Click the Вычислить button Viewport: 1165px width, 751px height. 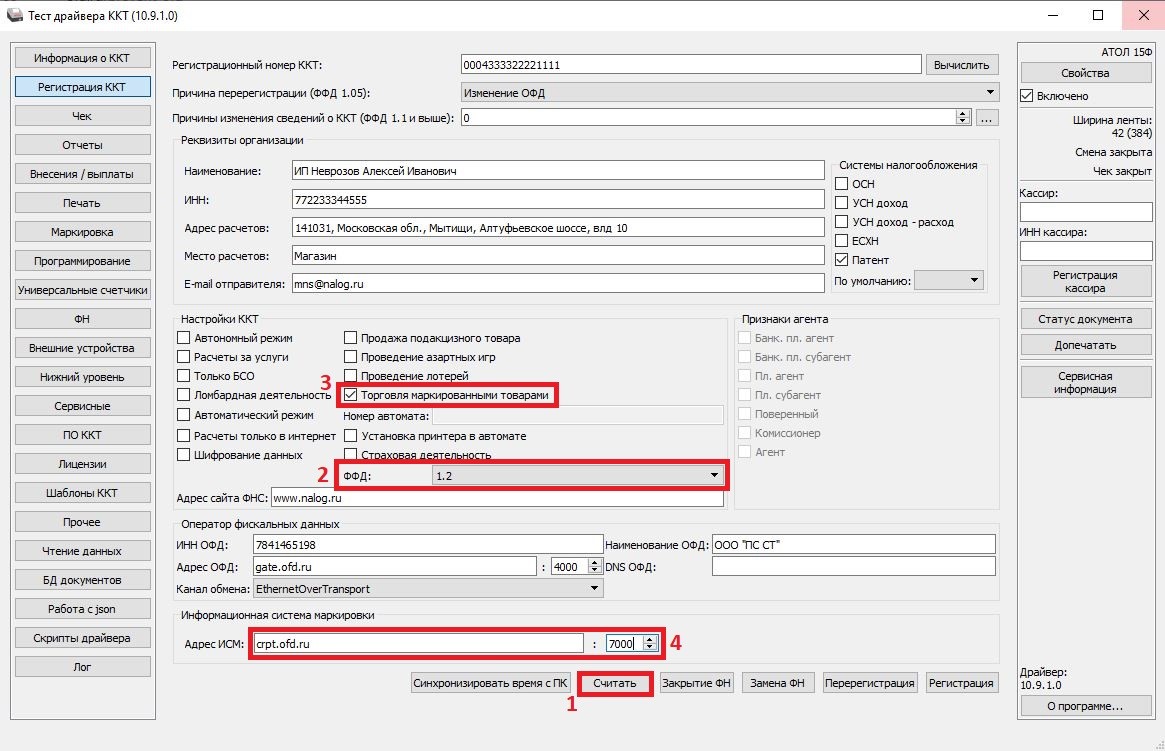coord(961,65)
